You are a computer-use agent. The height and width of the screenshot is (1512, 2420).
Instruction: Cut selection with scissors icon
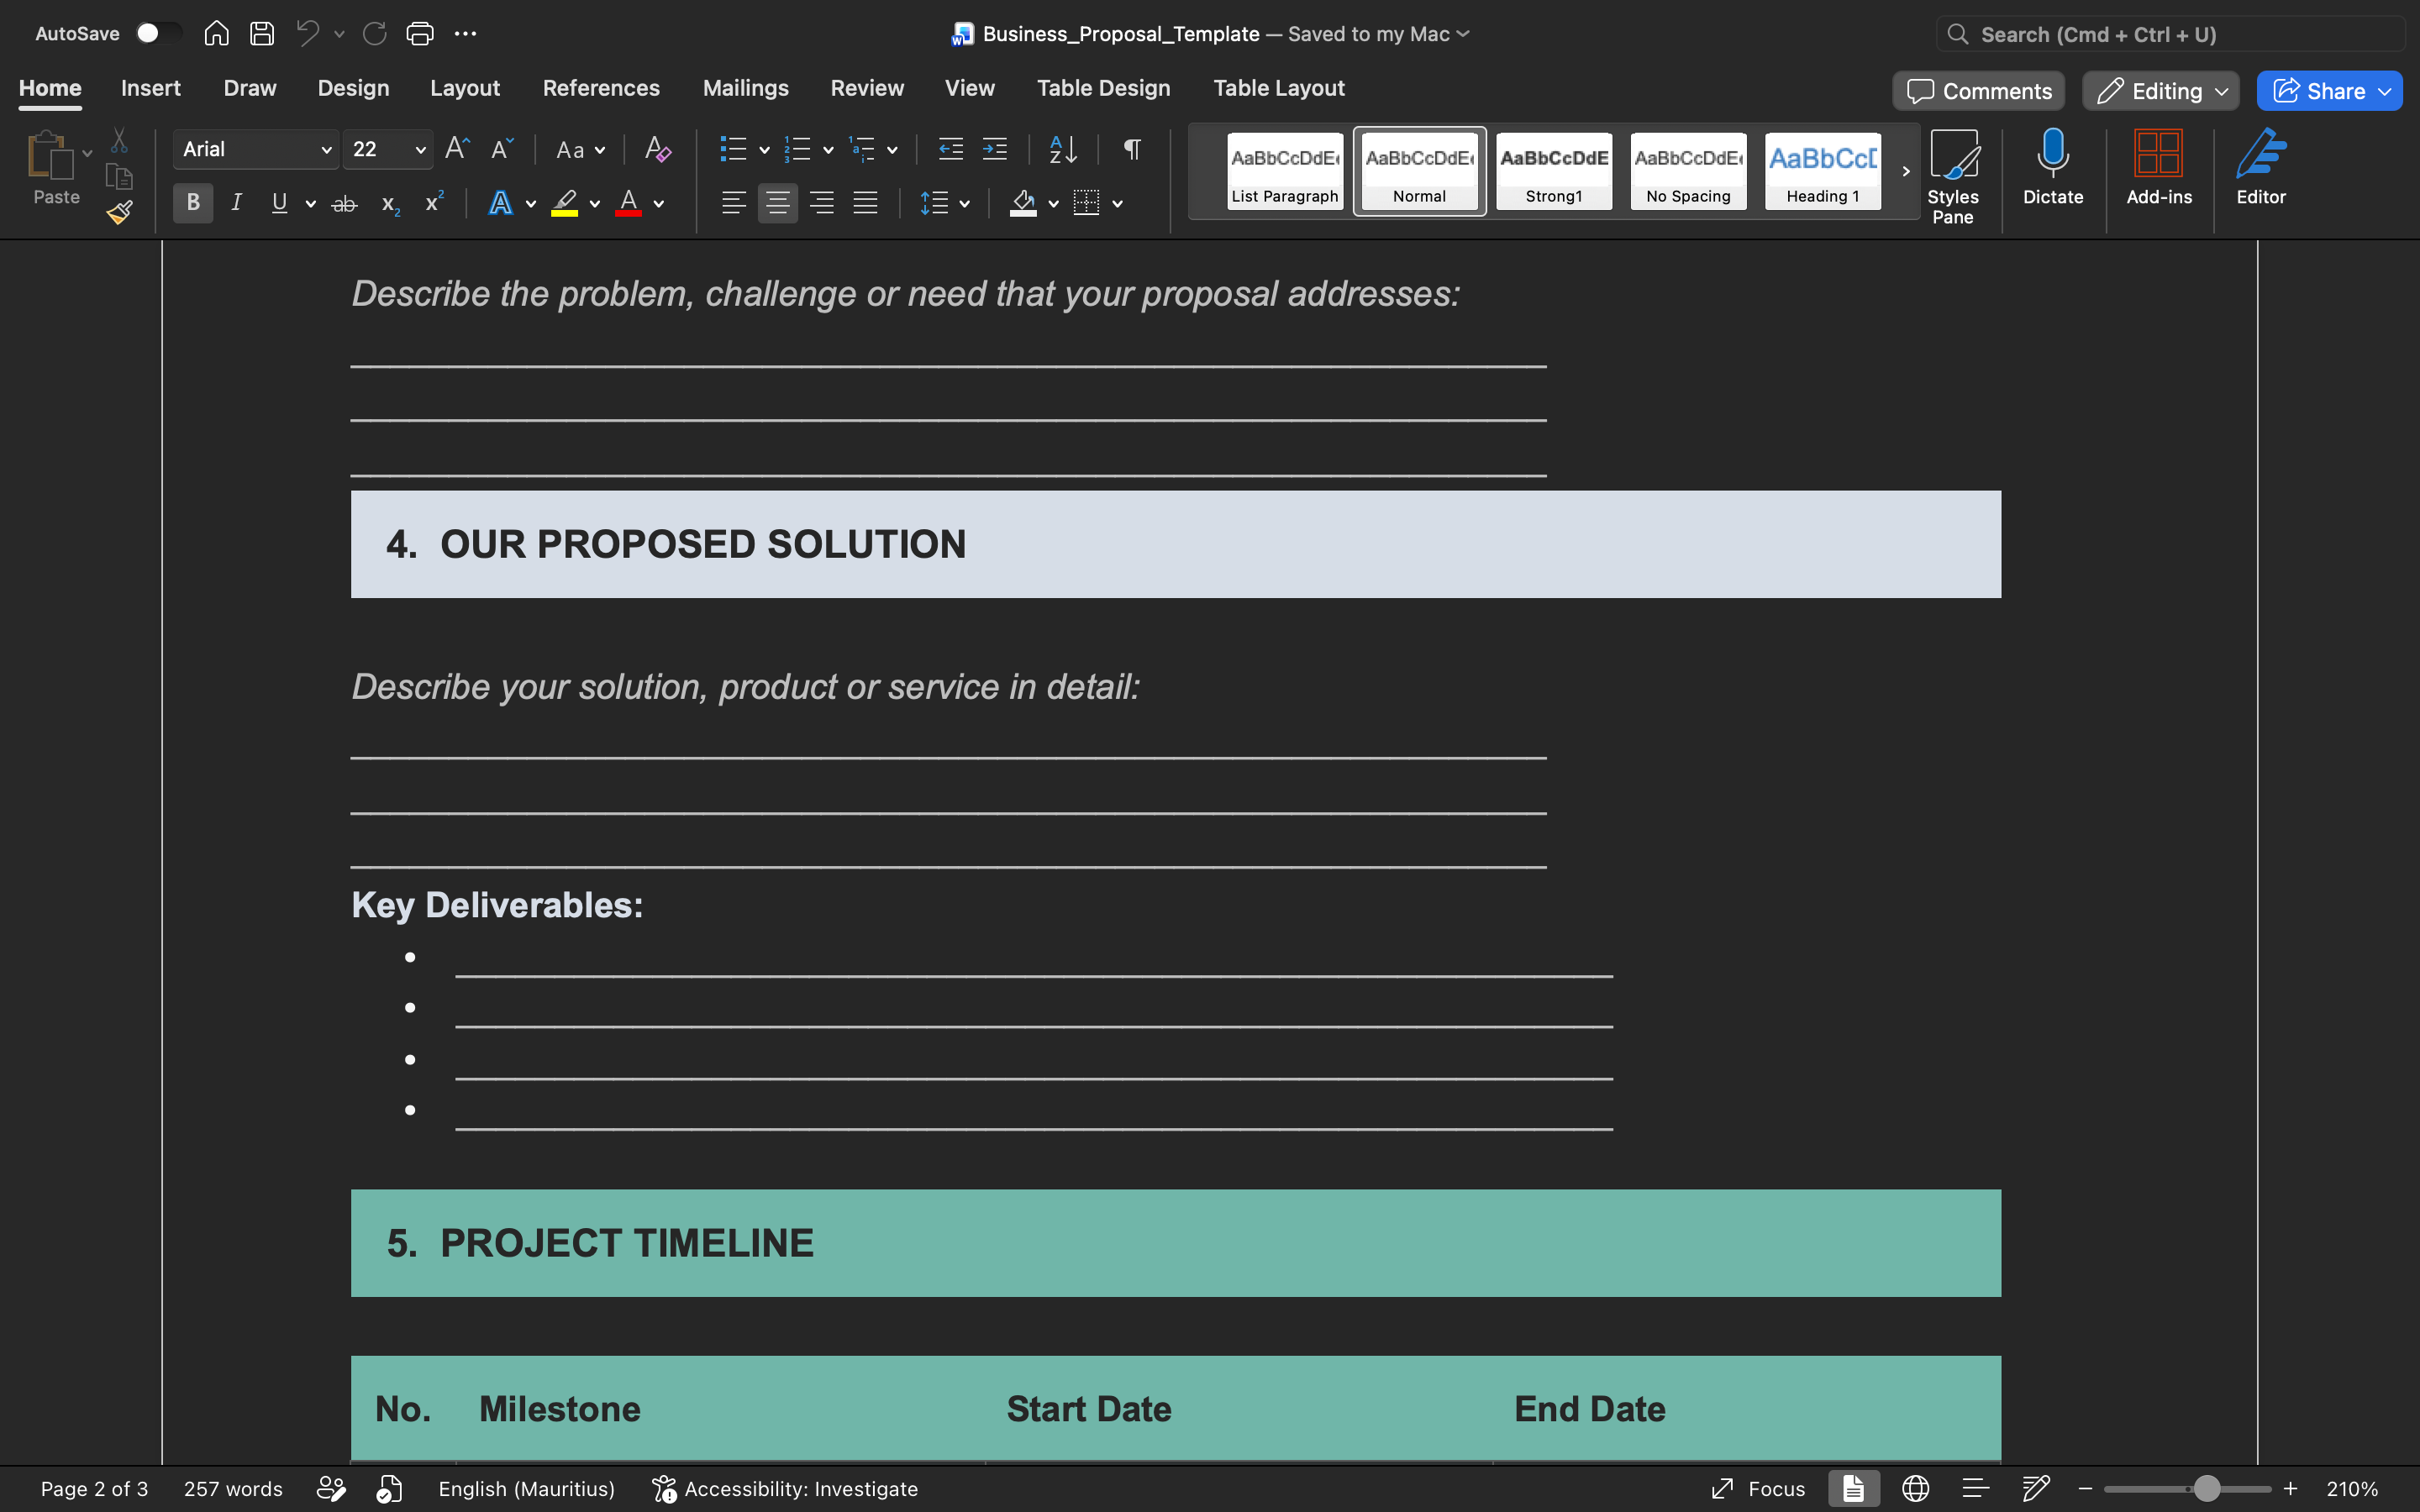point(119,140)
